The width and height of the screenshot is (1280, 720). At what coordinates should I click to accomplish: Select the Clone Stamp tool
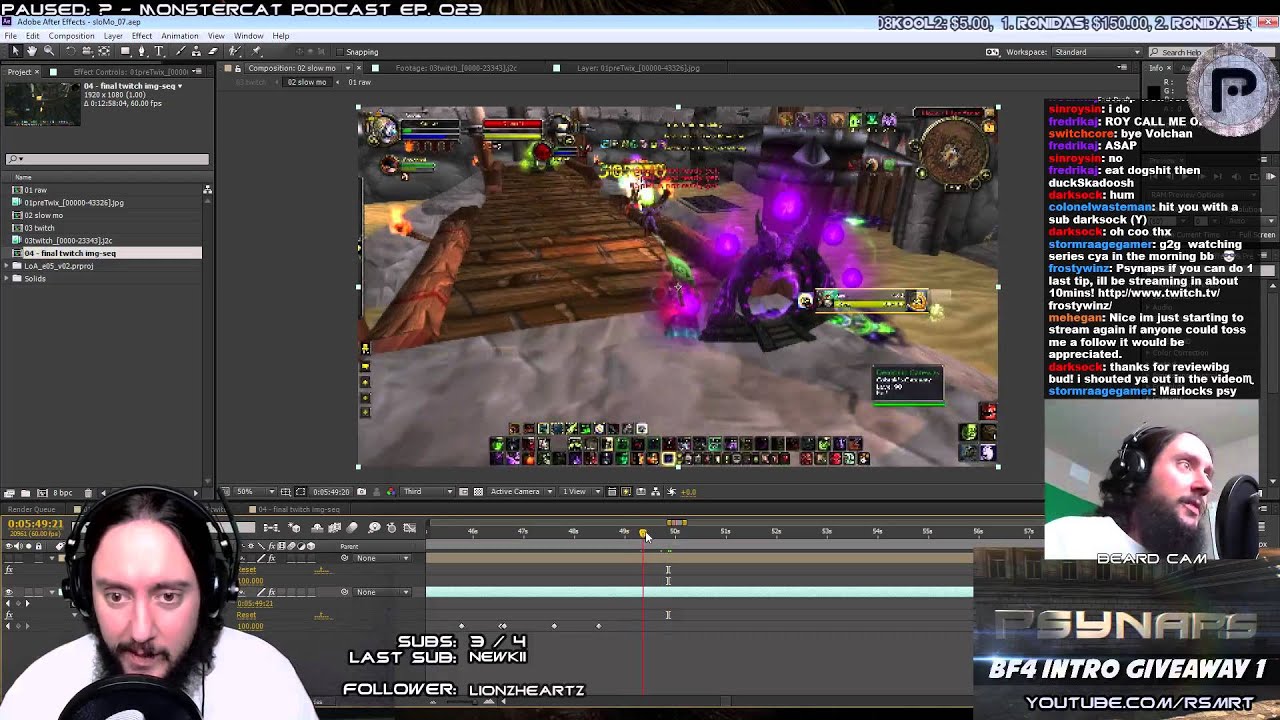[x=196, y=51]
